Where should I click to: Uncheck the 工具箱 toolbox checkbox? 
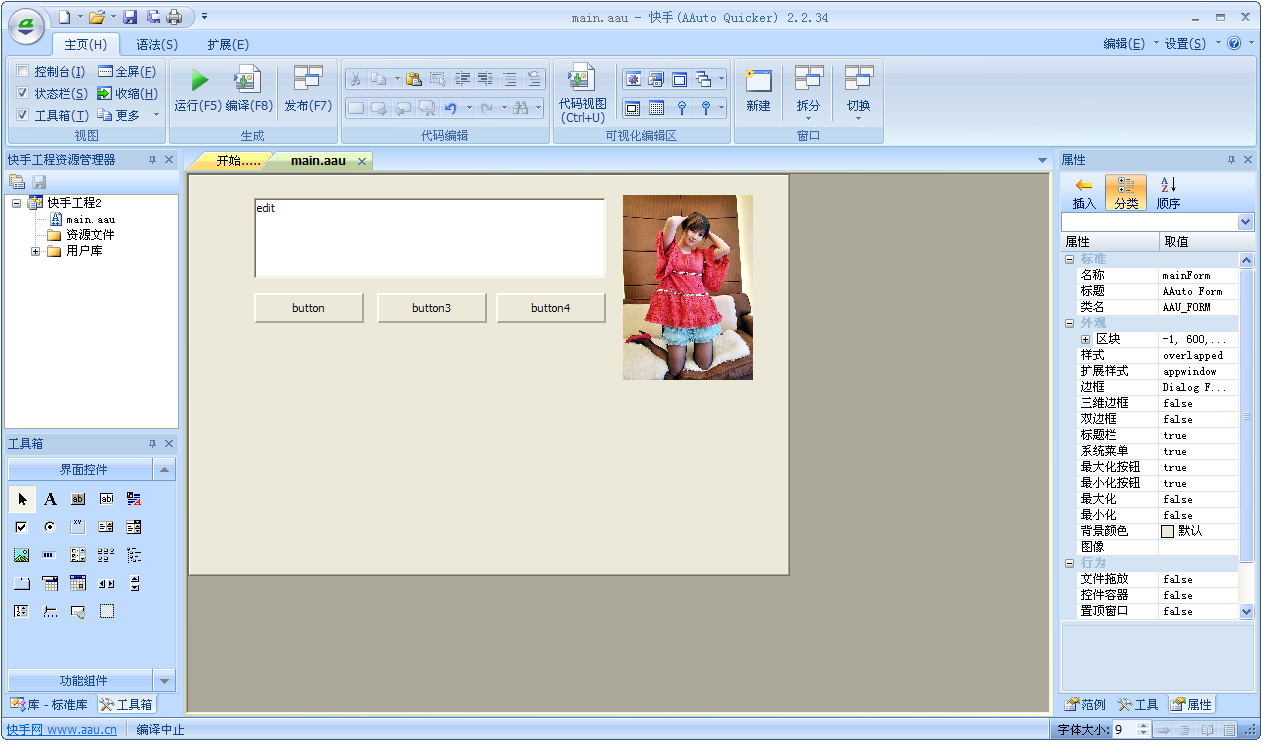pyautogui.click(x=23, y=115)
